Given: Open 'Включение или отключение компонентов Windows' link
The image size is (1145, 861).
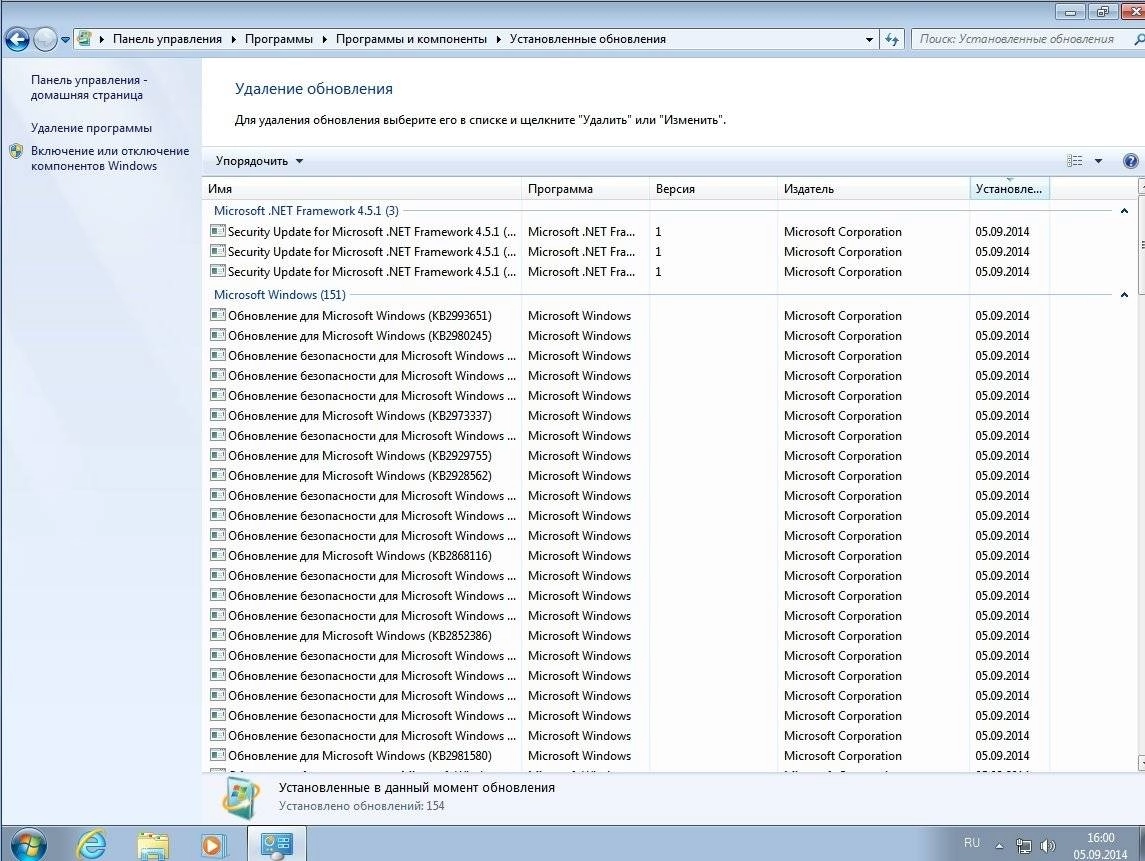Looking at the screenshot, I should coord(110,158).
